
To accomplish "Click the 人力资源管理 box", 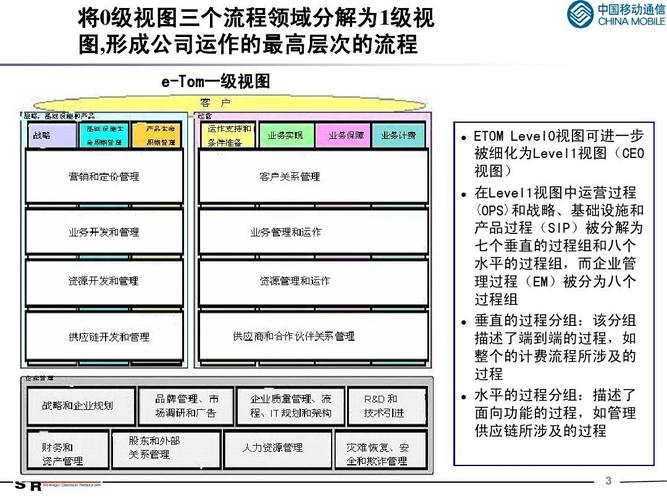I will click(x=277, y=450).
